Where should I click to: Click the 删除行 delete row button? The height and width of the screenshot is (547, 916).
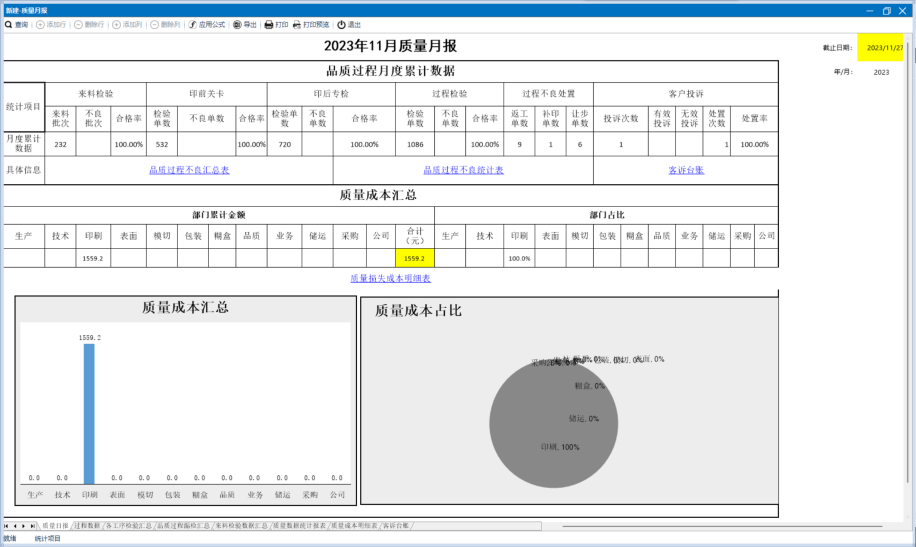(89, 24)
